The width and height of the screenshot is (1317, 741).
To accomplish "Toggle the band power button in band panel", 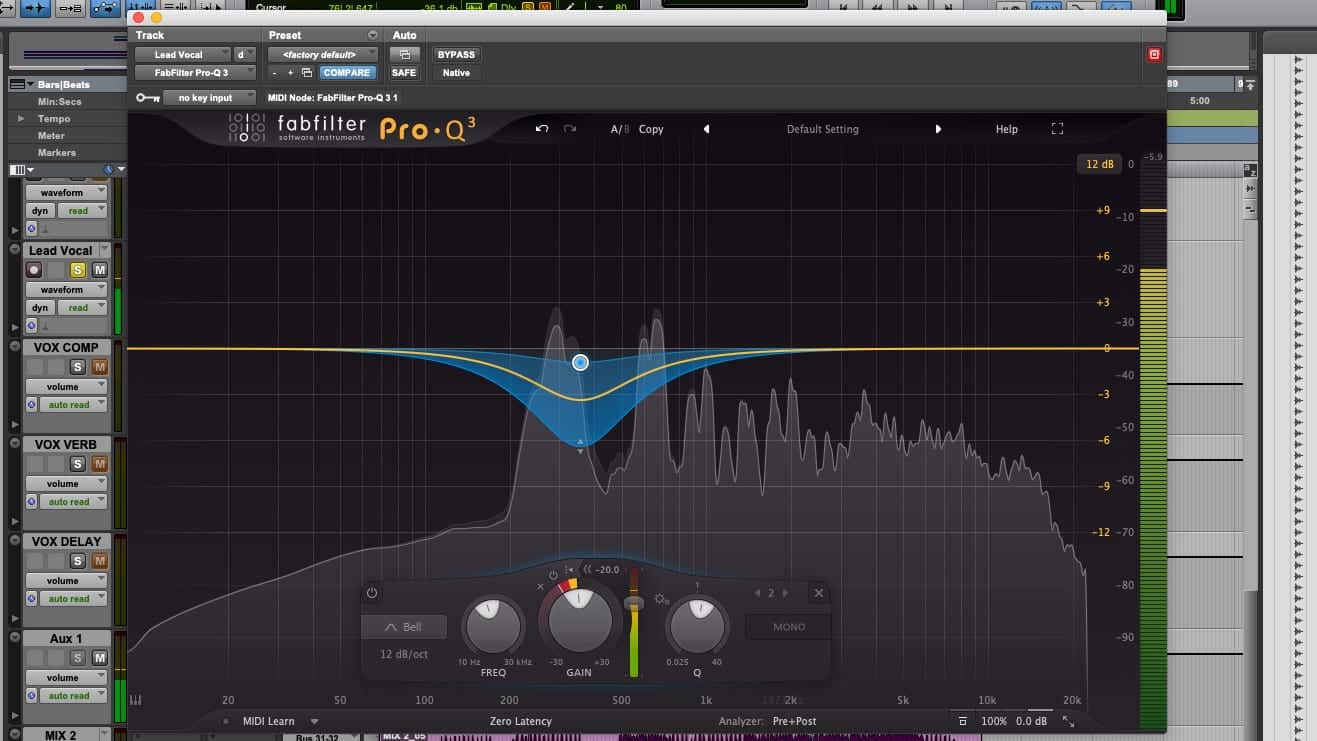I will [372, 593].
